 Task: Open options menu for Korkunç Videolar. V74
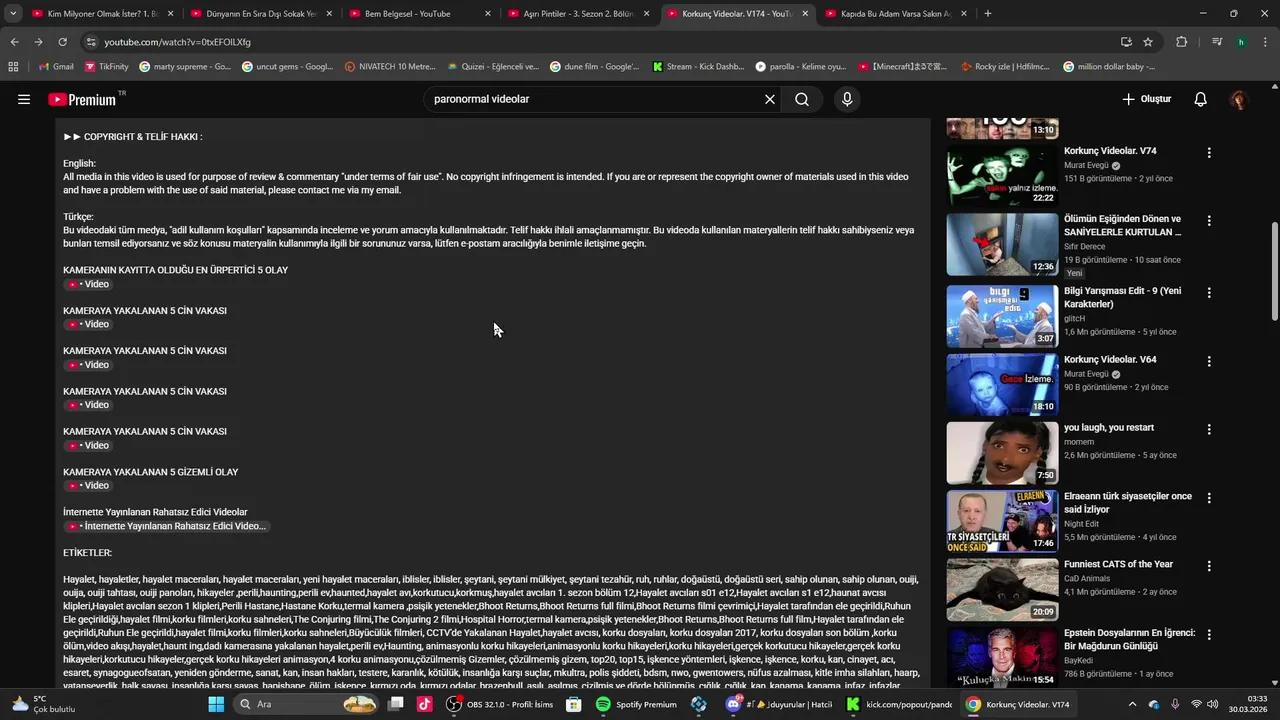click(x=1209, y=153)
